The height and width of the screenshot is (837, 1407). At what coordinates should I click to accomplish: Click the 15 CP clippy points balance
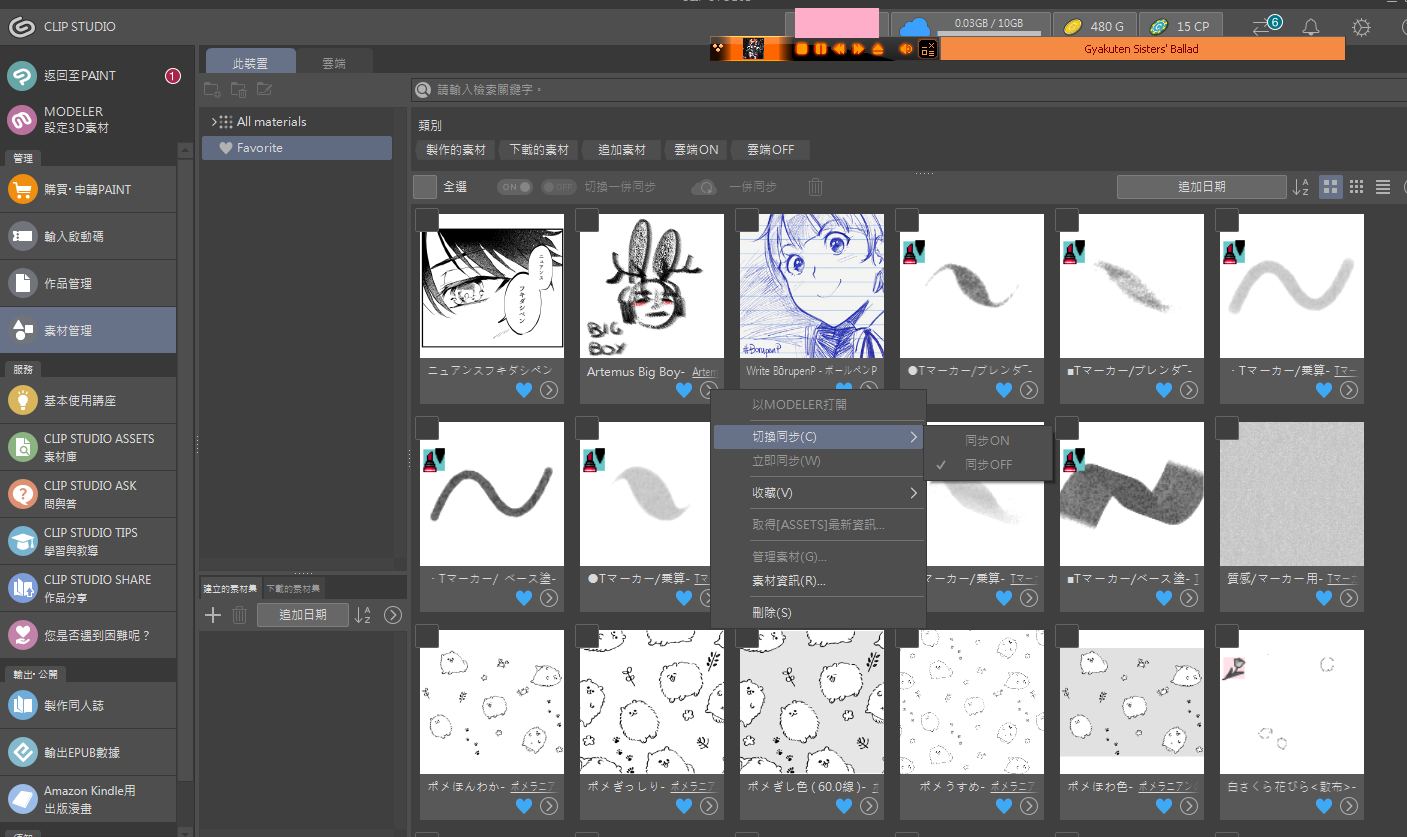click(1181, 26)
